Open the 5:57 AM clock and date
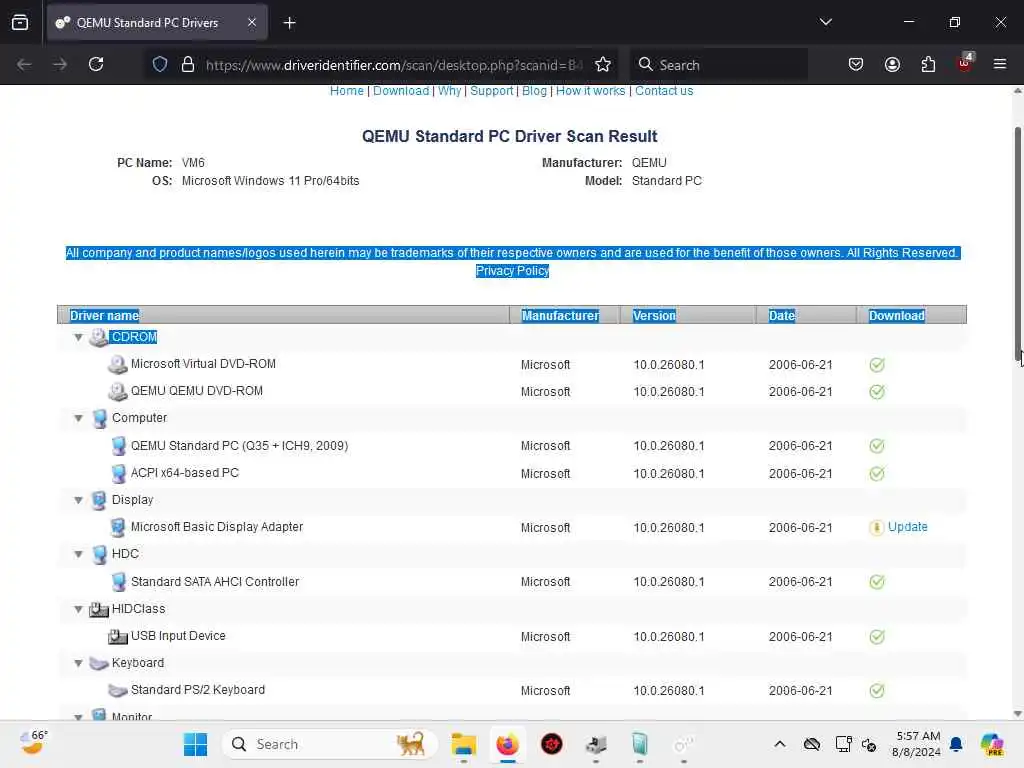This screenshot has width=1024, height=768. (x=916, y=744)
